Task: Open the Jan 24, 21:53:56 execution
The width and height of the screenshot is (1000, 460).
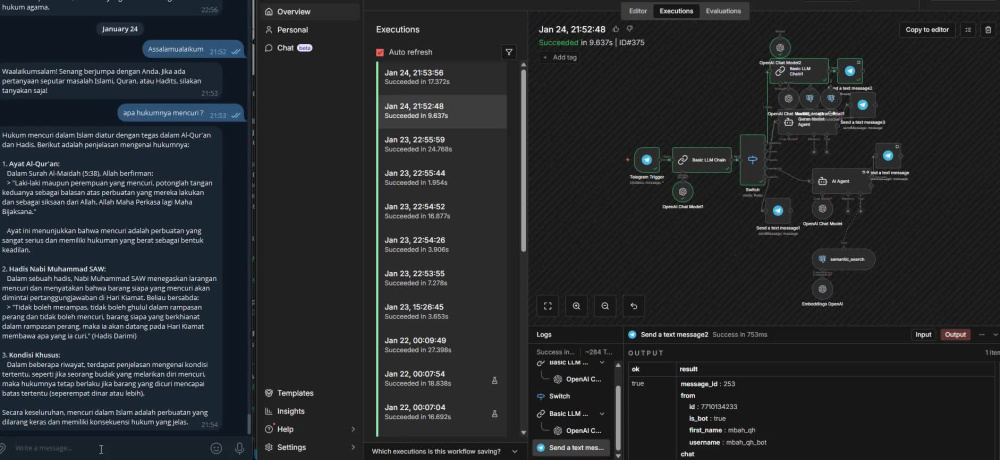Action: pyautogui.click(x=443, y=78)
